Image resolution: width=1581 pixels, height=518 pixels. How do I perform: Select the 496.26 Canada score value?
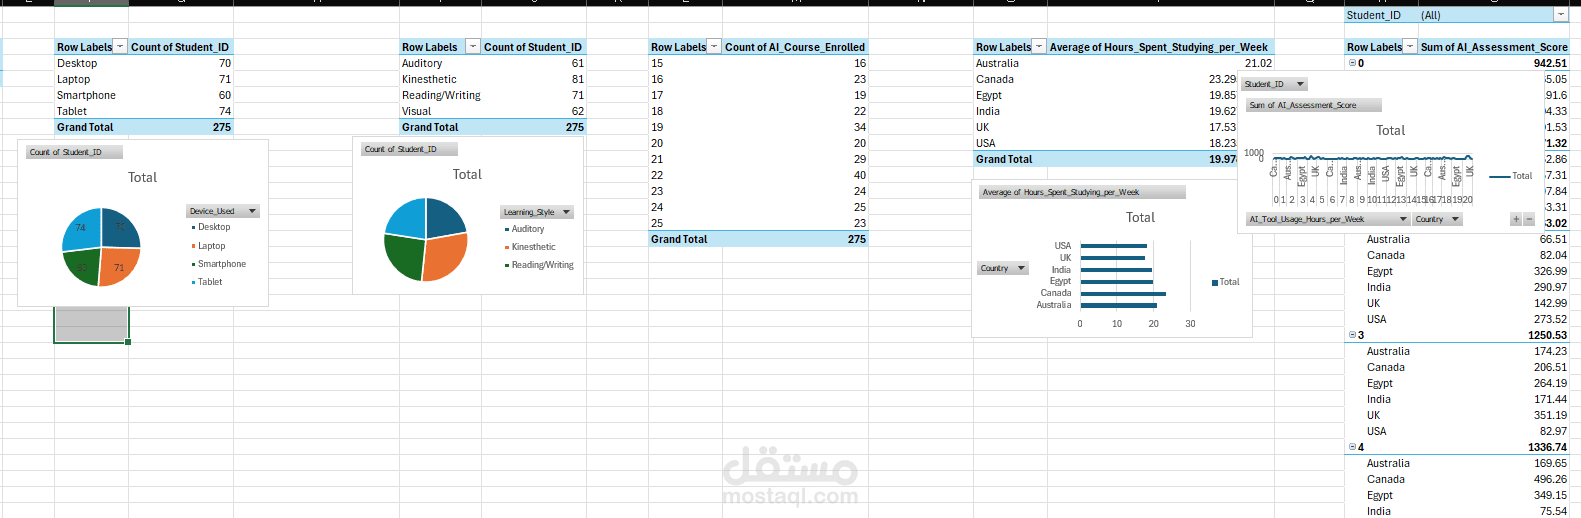tap(1494, 479)
